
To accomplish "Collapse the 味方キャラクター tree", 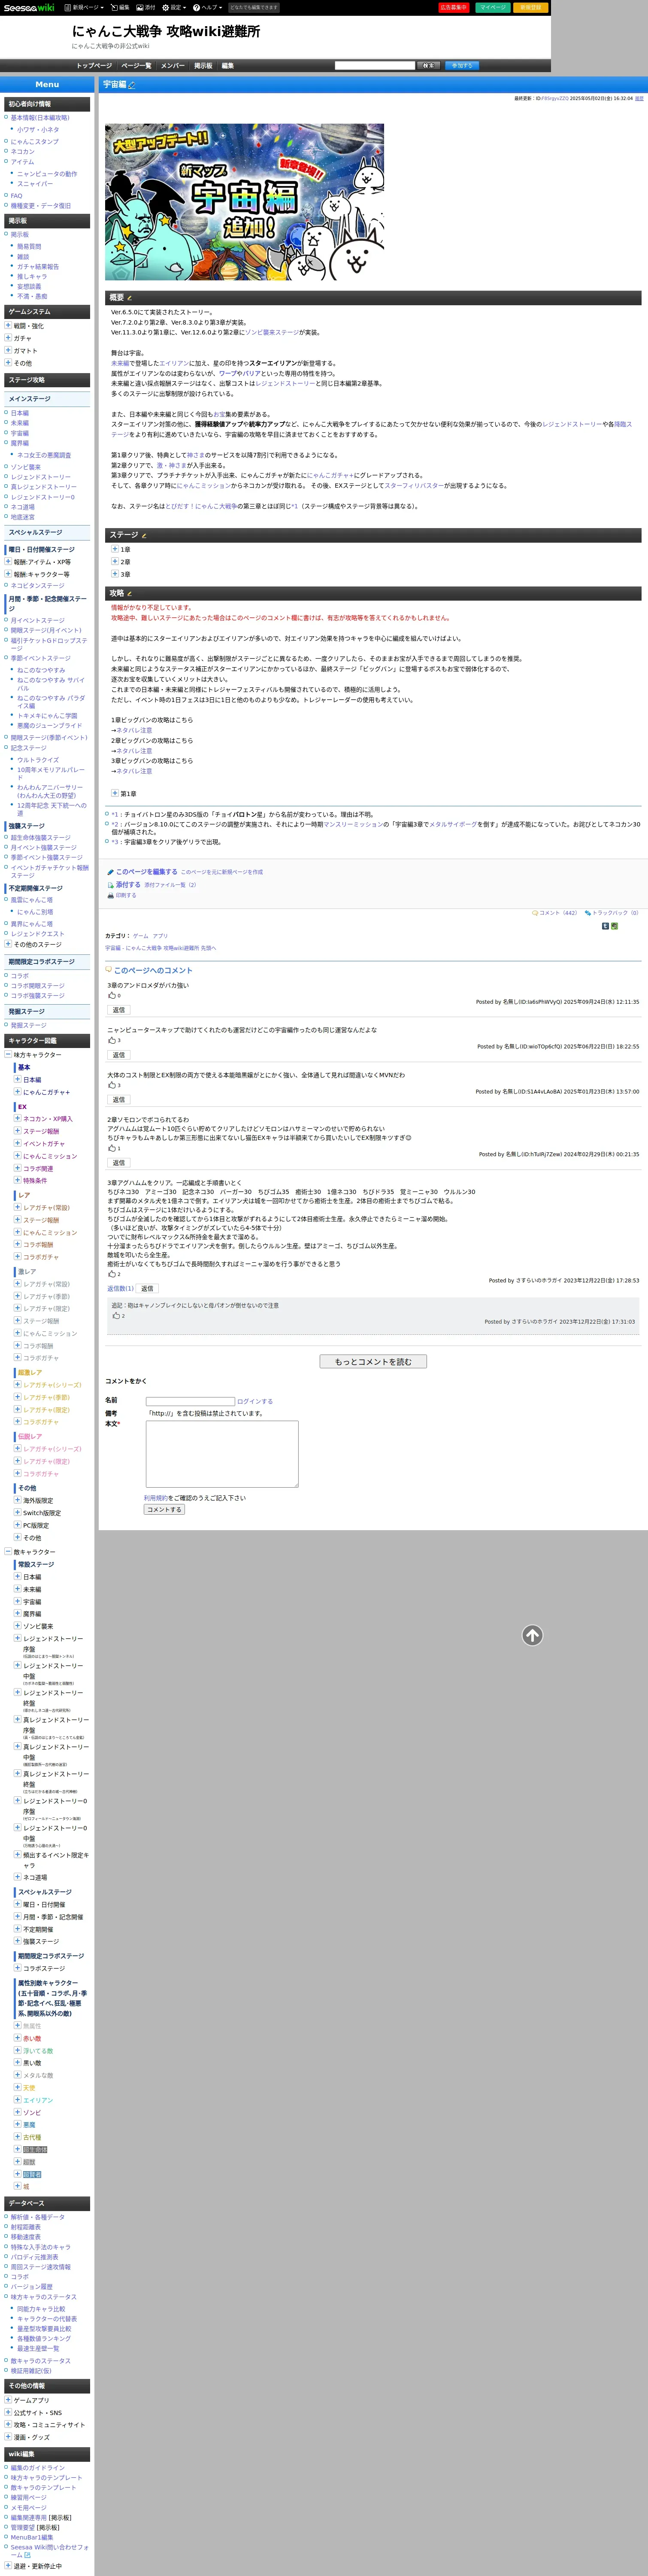I will click(x=8, y=1054).
